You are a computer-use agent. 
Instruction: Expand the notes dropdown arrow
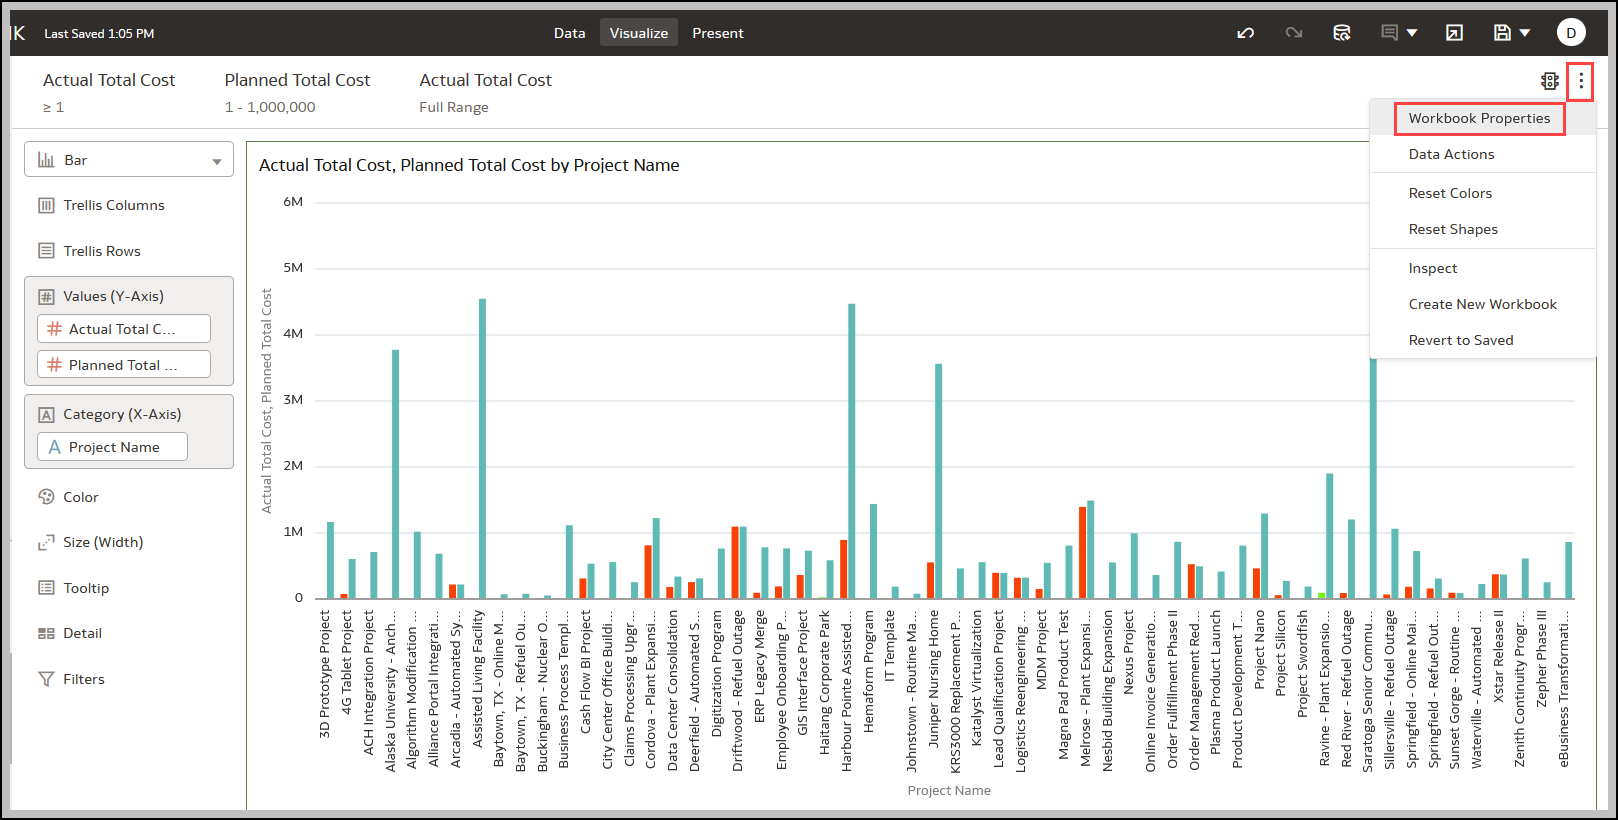point(1412,33)
